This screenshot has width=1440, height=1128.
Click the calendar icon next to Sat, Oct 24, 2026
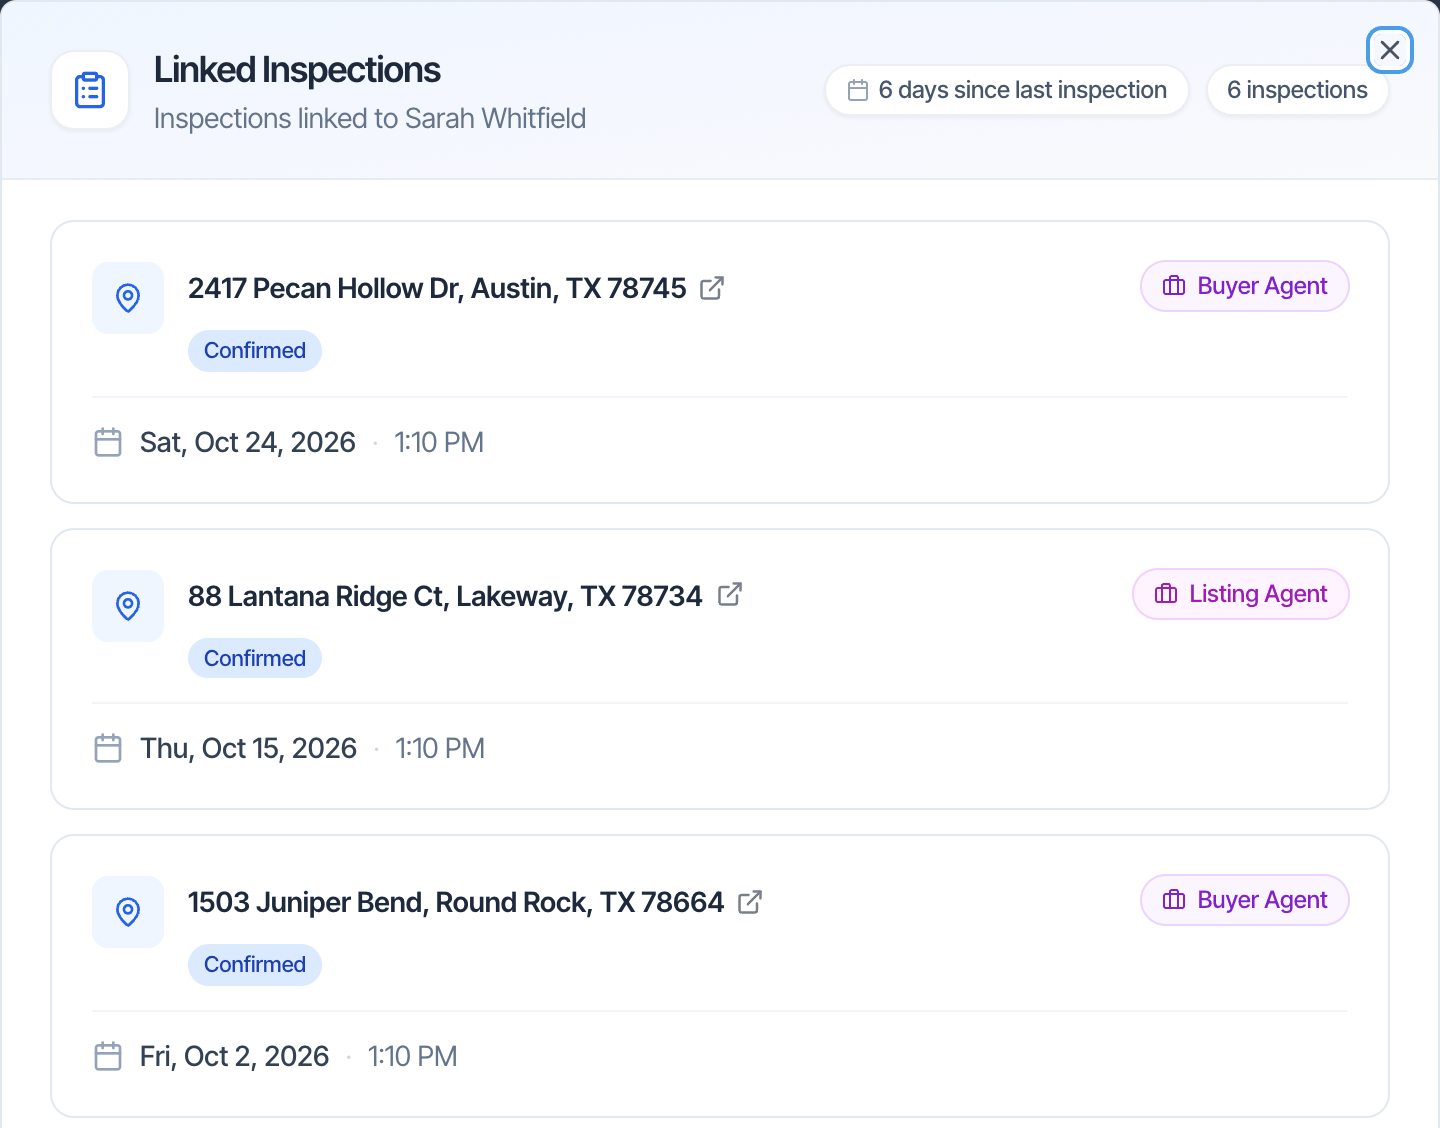pos(108,442)
